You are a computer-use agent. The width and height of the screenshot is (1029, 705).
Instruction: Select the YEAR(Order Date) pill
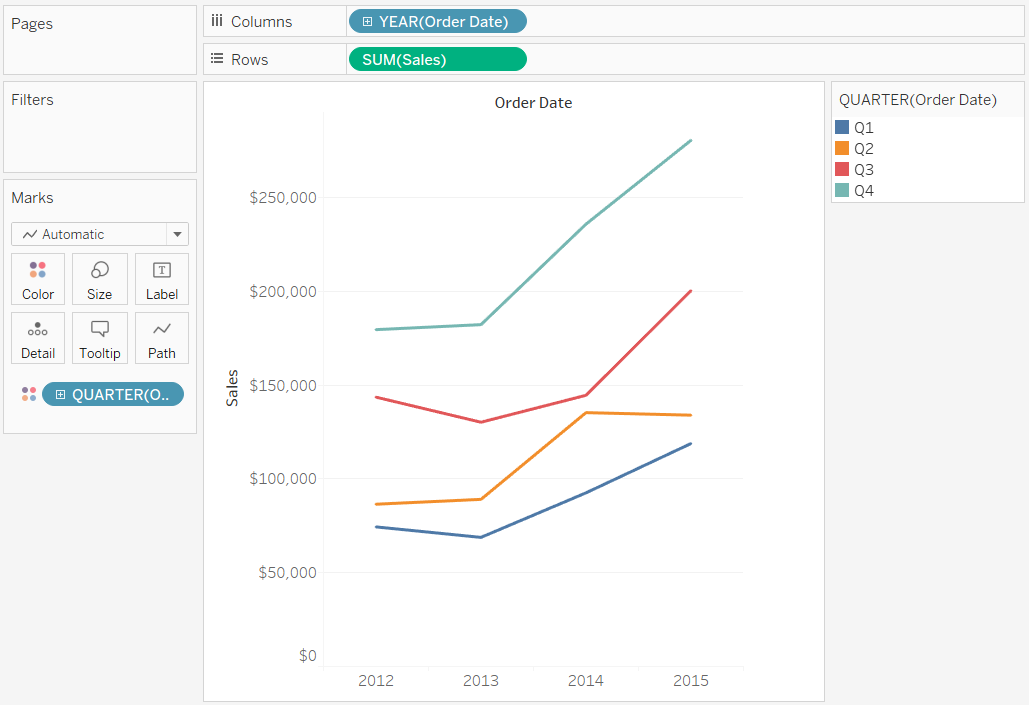pos(438,22)
